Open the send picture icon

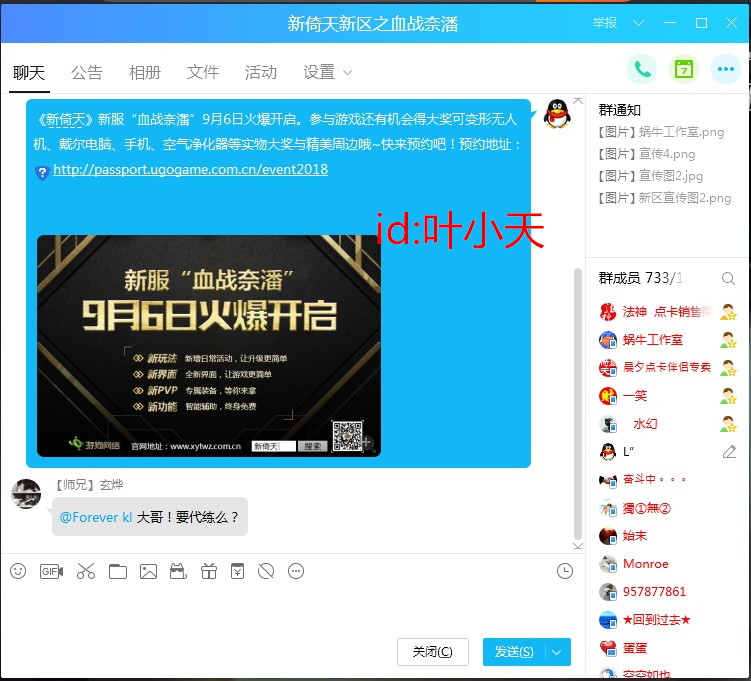148,571
